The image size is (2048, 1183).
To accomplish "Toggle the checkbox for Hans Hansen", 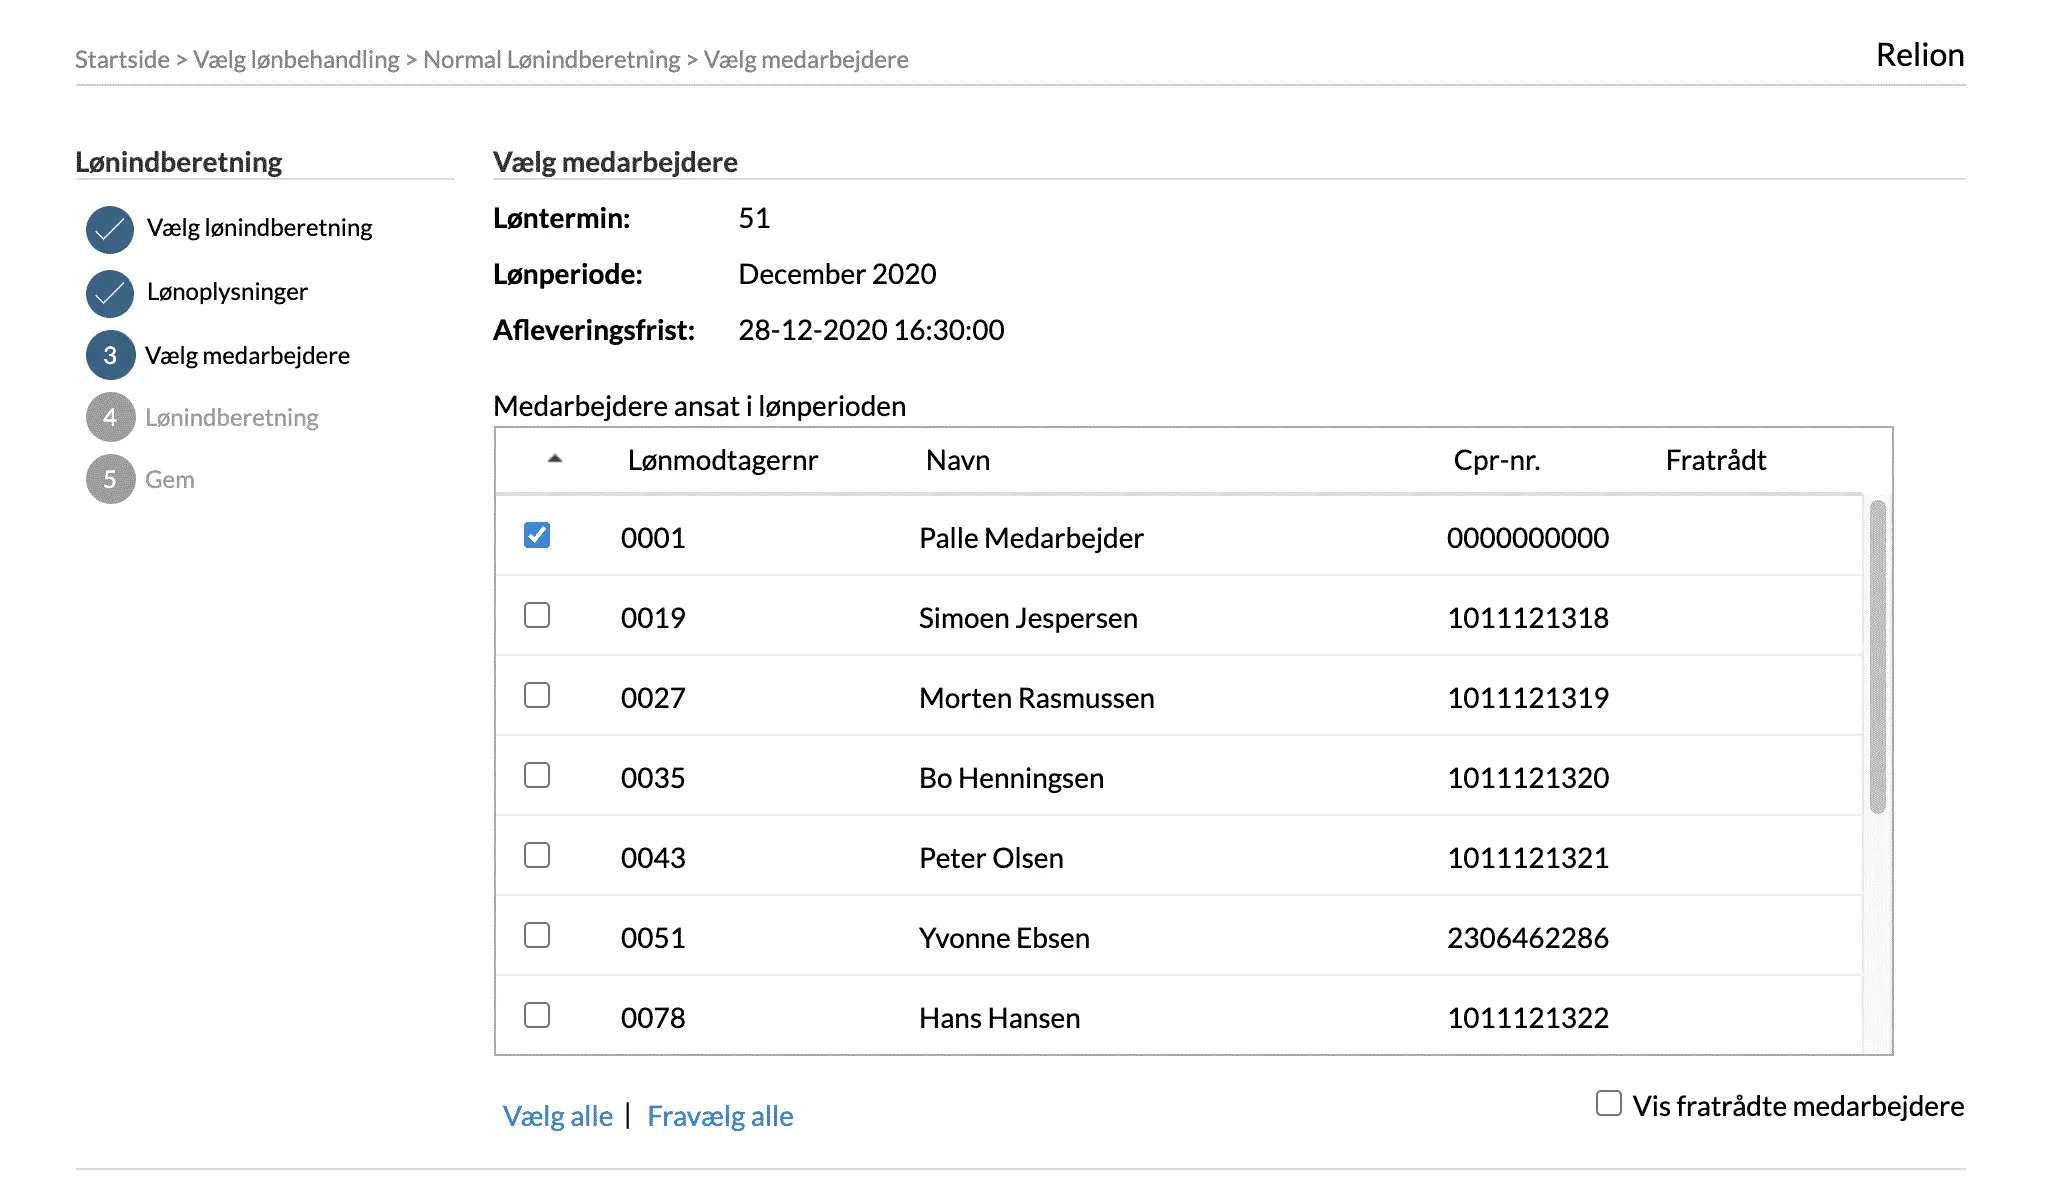I will 537,1015.
